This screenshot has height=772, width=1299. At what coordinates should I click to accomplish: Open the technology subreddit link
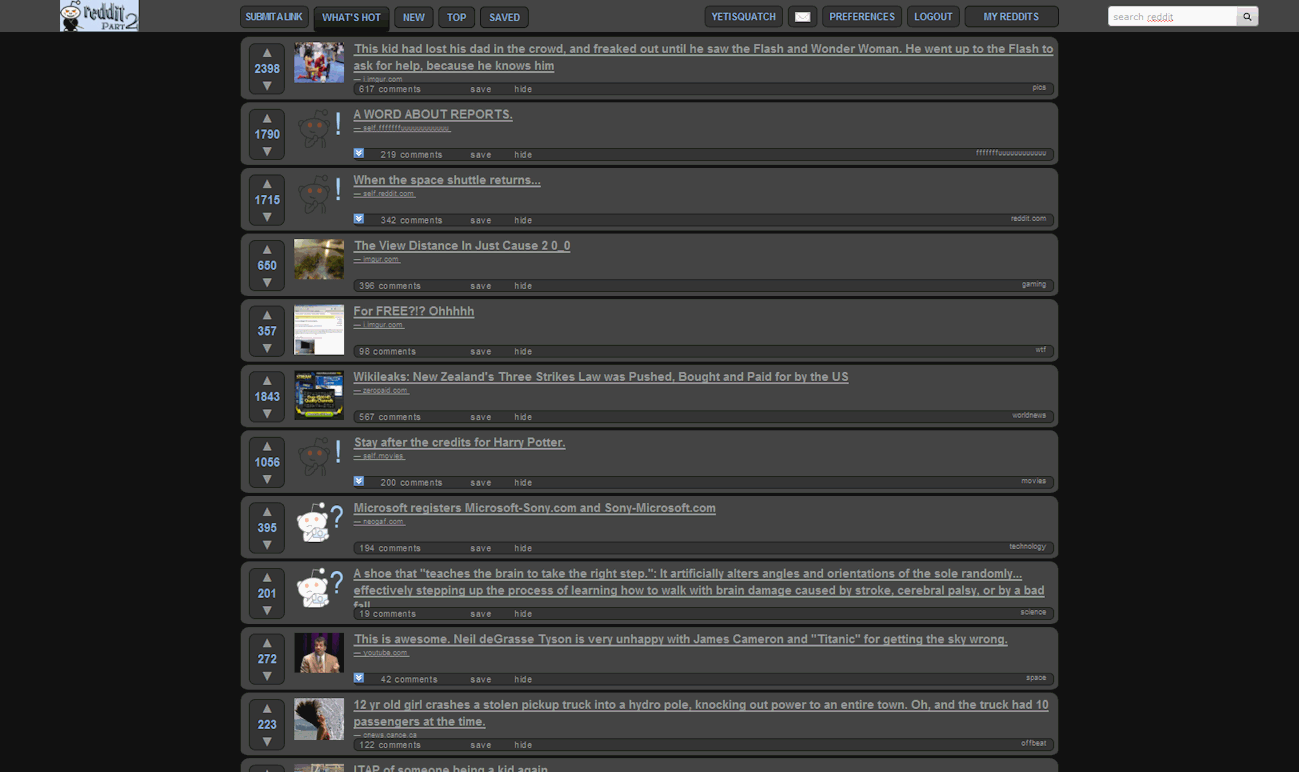click(x=1027, y=546)
